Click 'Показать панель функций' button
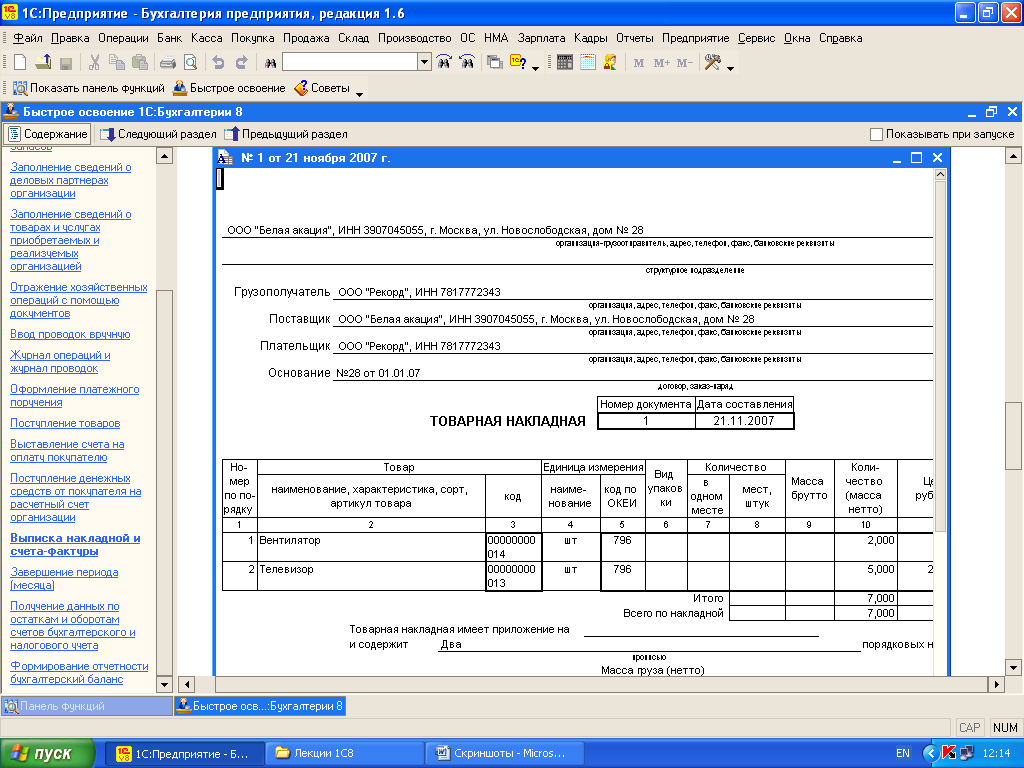 pyautogui.click(x=89, y=88)
